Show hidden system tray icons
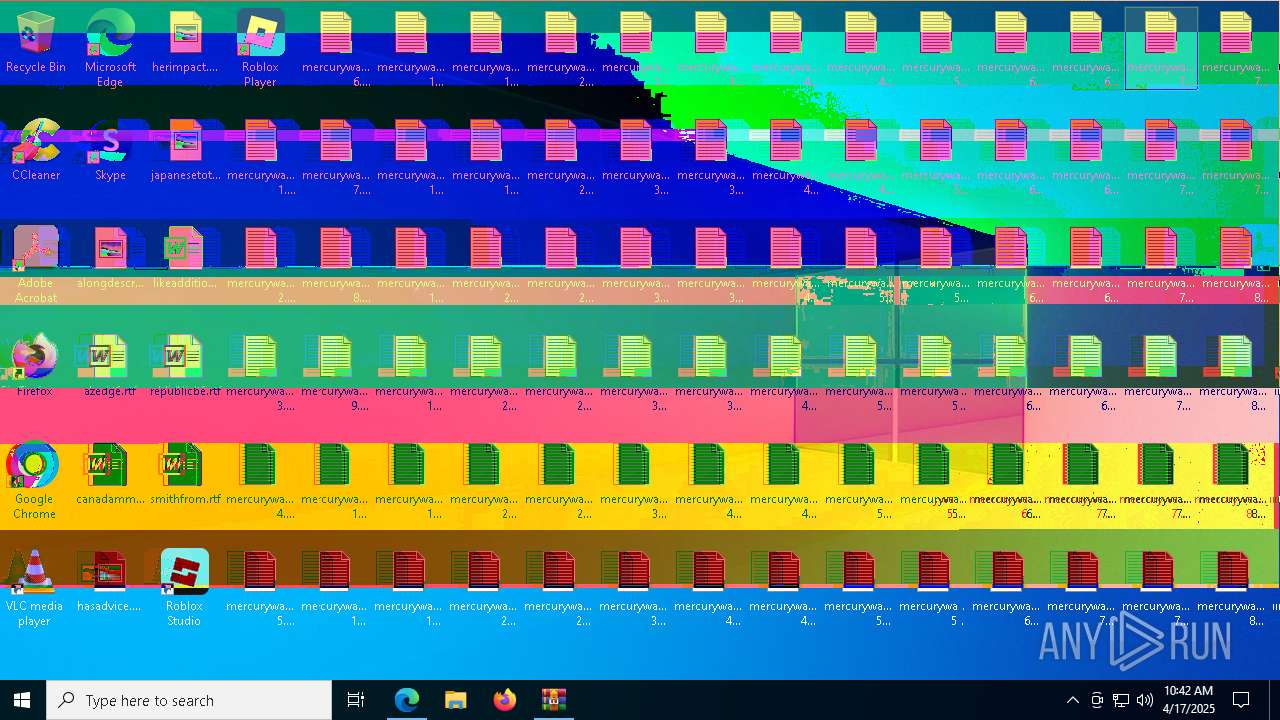Image resolution: width=1280 pixels, height=720 pixels. [1073, 700]
